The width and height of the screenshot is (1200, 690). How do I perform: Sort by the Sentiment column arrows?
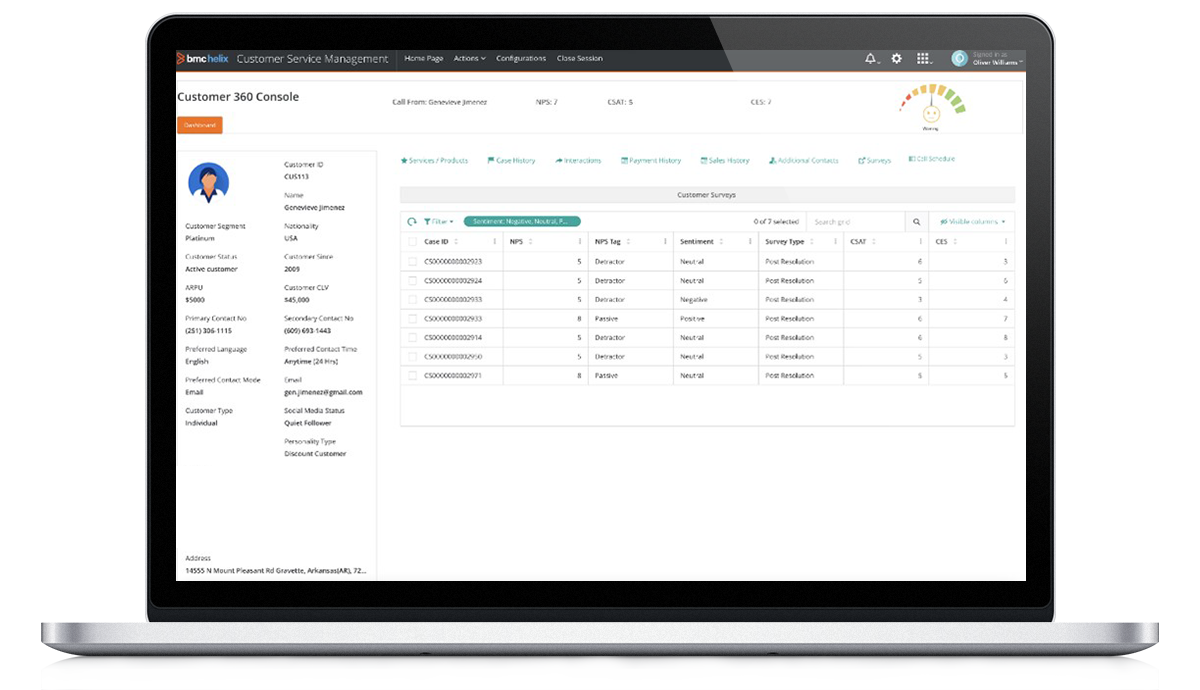pyautogui.click(x=723, y=242)
